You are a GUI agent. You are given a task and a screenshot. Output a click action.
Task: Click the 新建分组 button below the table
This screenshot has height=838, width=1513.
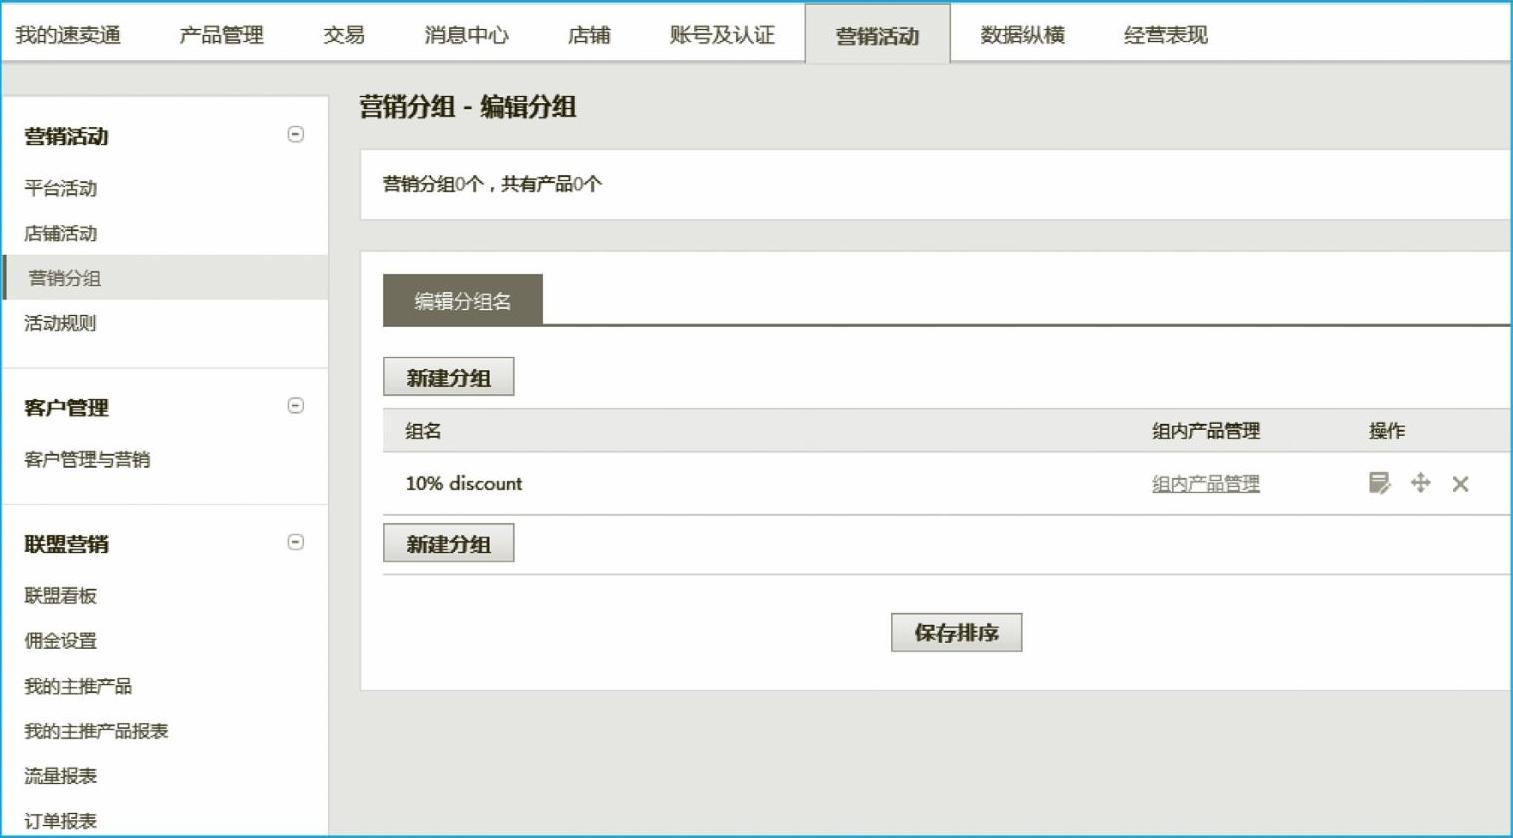(x=449, y=543)
